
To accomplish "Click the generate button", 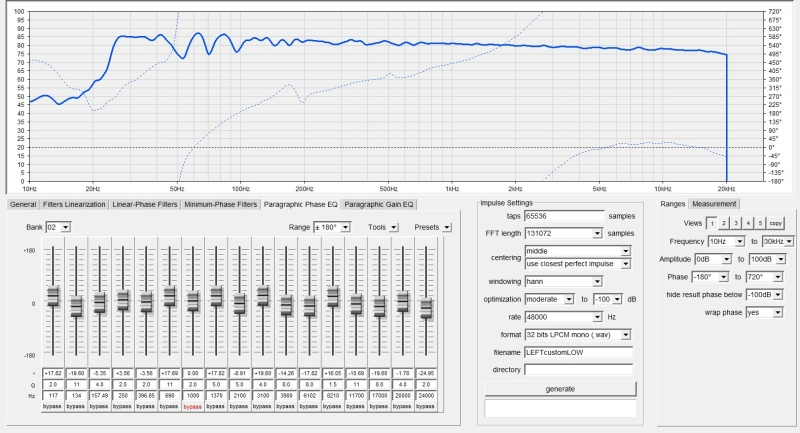I will point(560,388).
